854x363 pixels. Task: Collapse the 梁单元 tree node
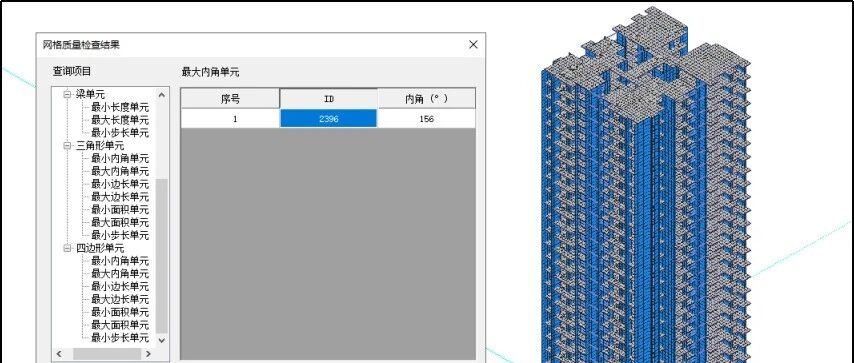tap(68, 94)
